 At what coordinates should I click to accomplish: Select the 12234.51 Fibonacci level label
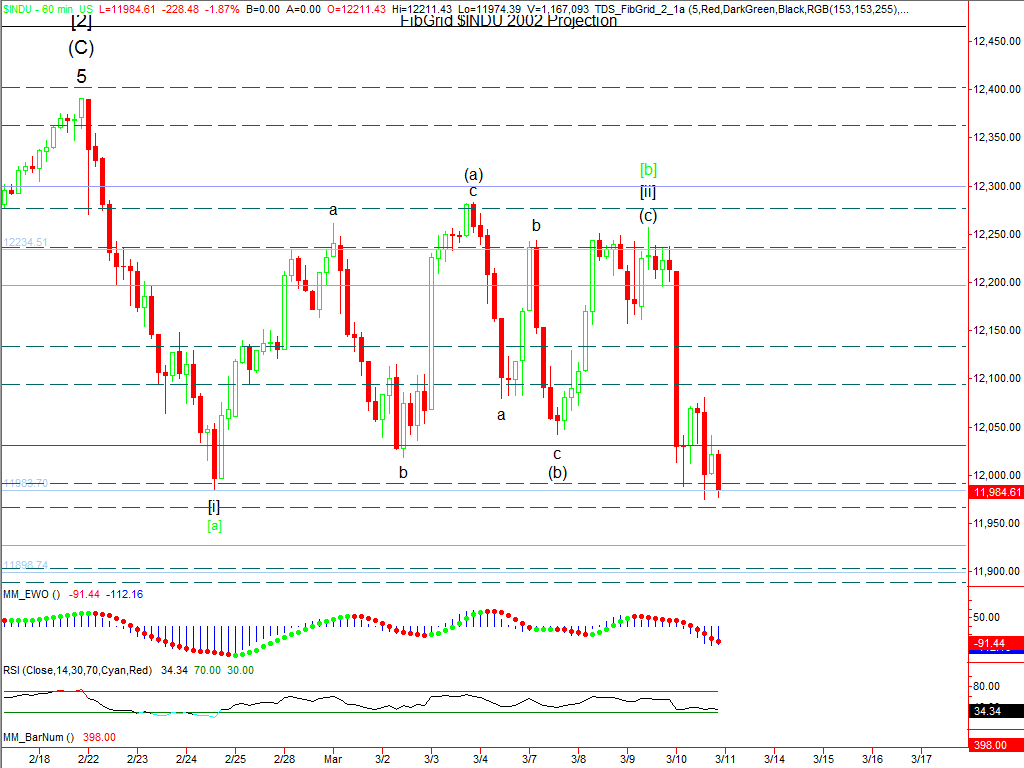(25, 242)
